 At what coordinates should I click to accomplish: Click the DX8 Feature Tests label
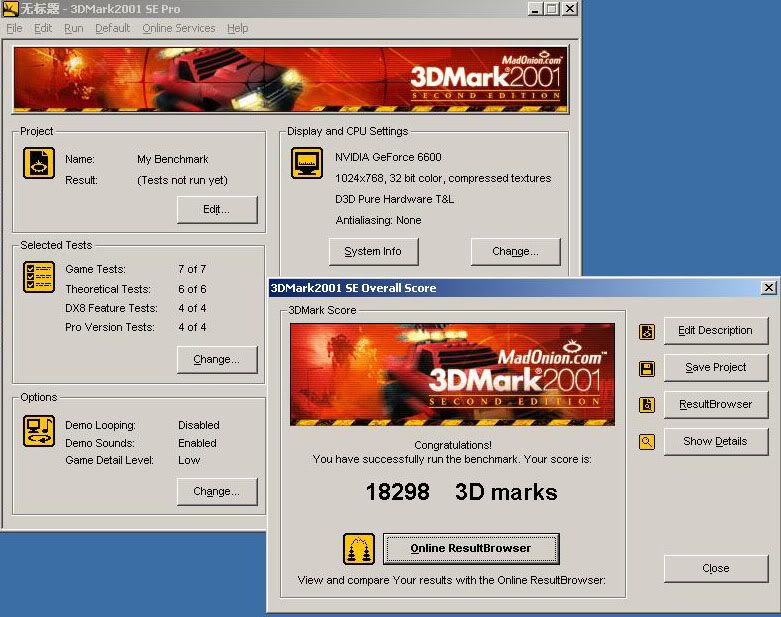pos(111,308)
